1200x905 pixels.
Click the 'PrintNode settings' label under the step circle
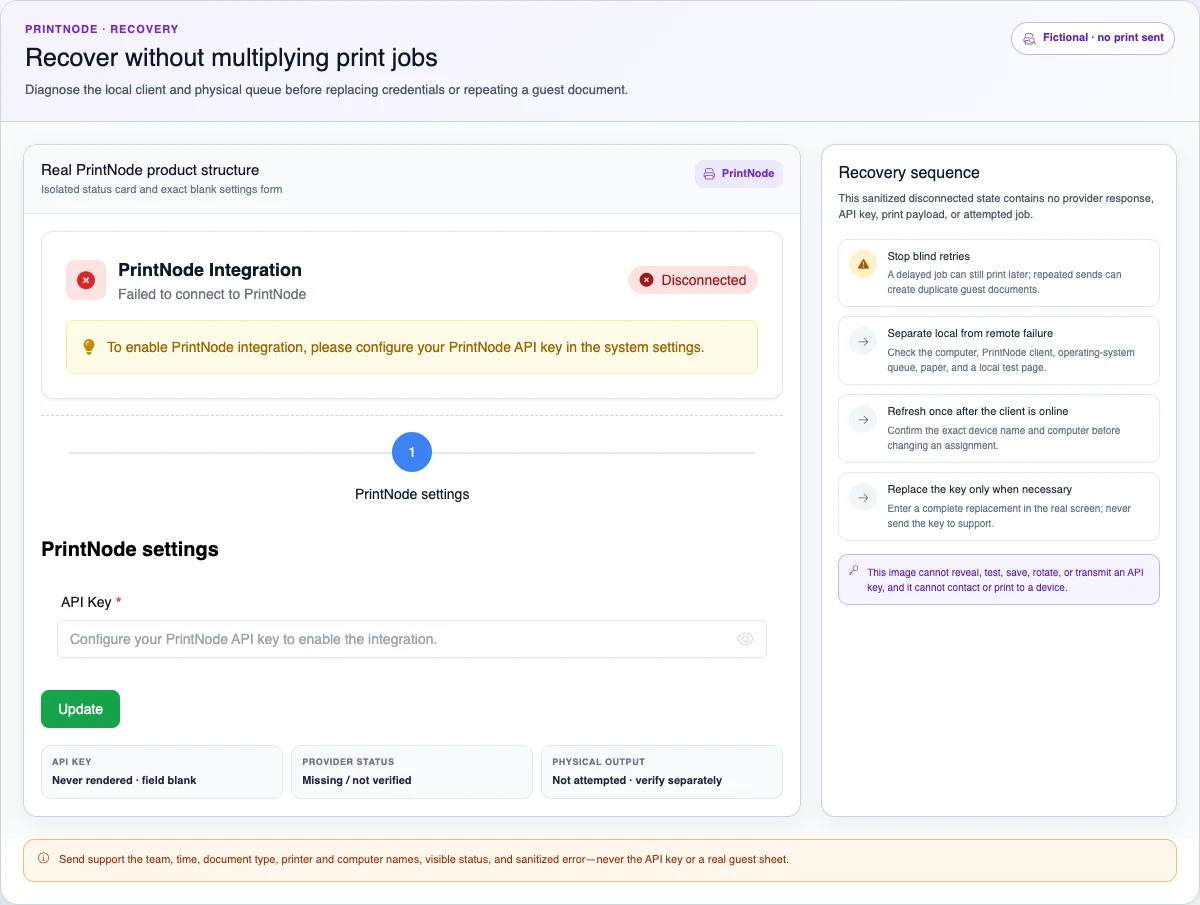click(x=412, y=494)
